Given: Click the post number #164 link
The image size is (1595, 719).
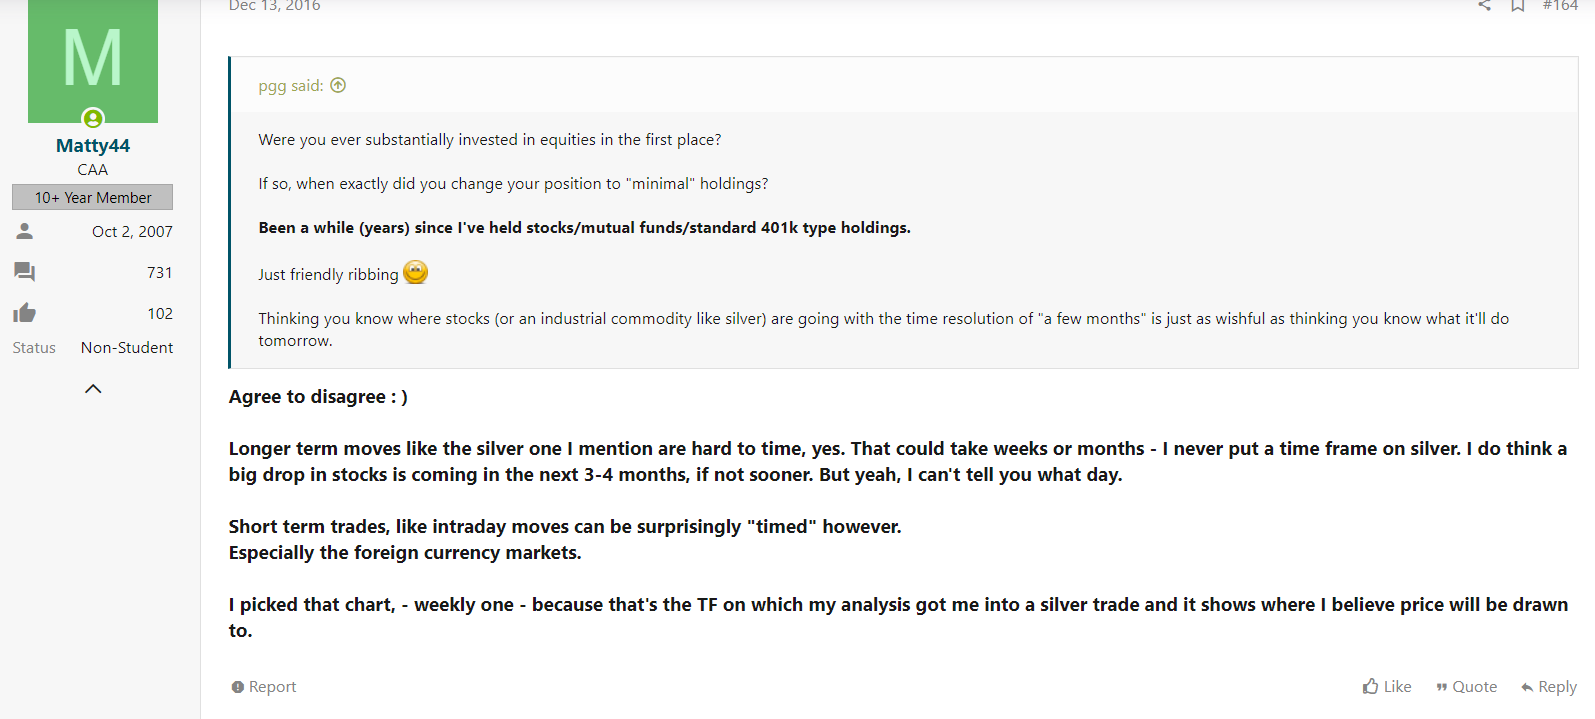Looking at the screenshot, I should click(x=1560, y=5).
